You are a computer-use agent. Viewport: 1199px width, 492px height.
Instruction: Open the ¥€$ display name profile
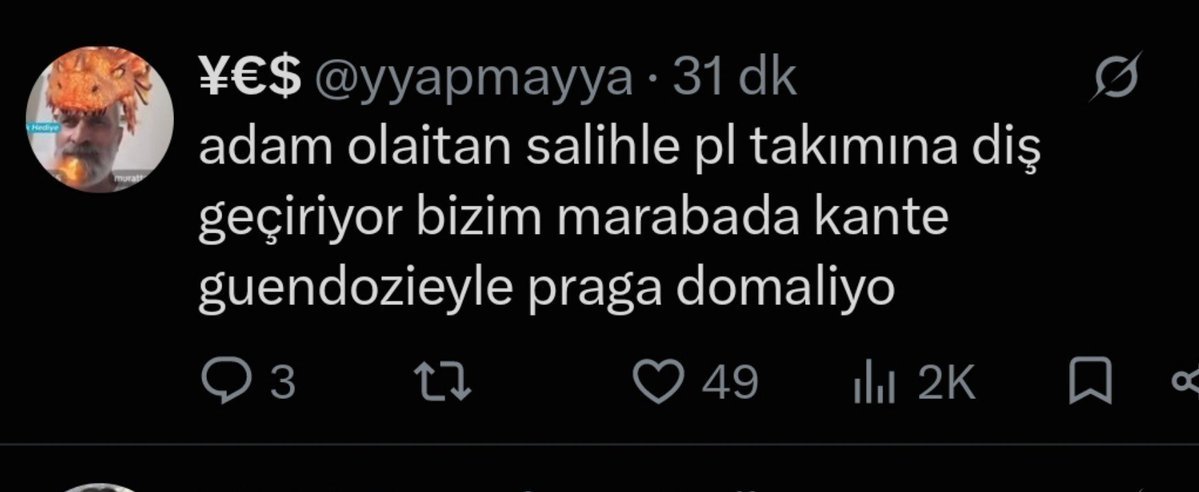250,78
